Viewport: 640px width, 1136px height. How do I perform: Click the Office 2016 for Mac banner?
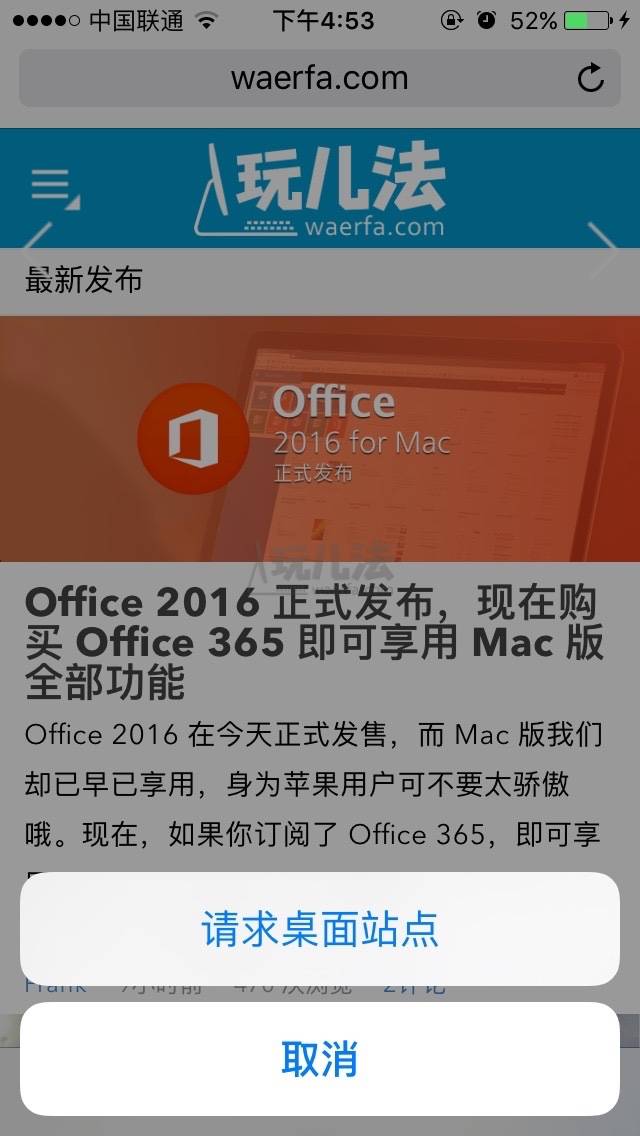[x=320, y=438]
